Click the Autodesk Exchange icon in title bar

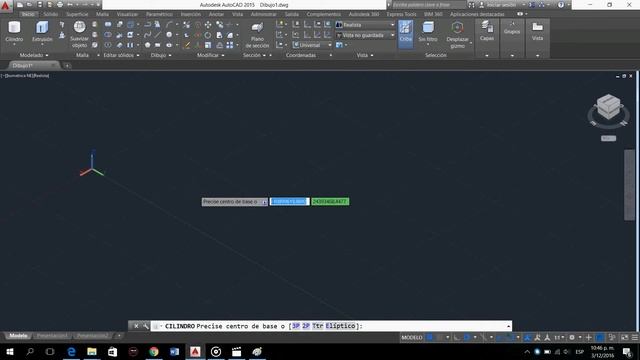pyautogui.click(x=532, y=5)
